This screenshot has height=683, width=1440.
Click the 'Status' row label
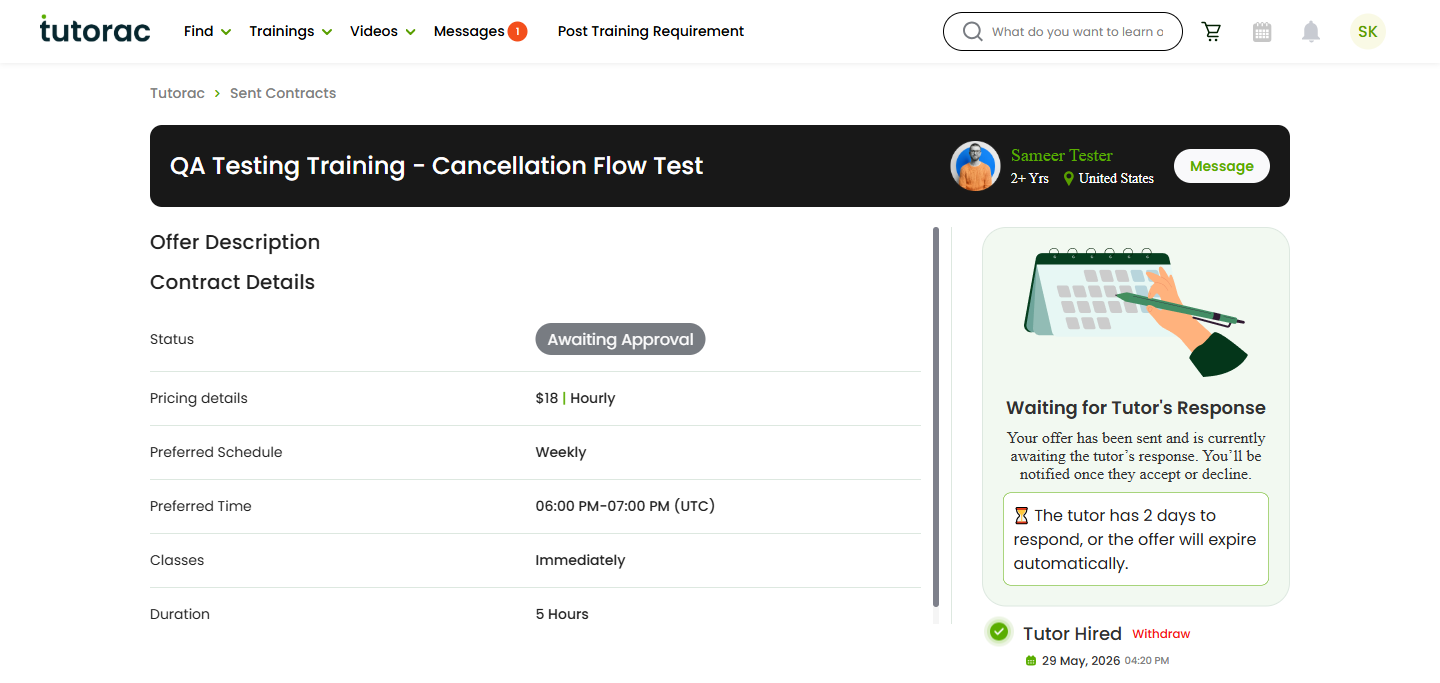pyautogui.click(x=172, y=339)
